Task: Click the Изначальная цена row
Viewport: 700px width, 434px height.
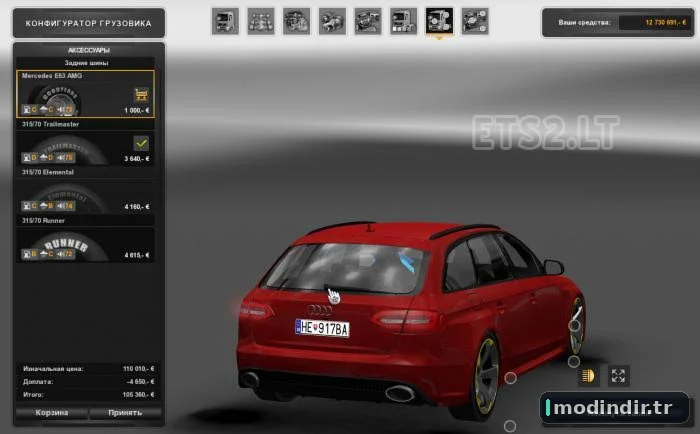Action: coord(88,369)
